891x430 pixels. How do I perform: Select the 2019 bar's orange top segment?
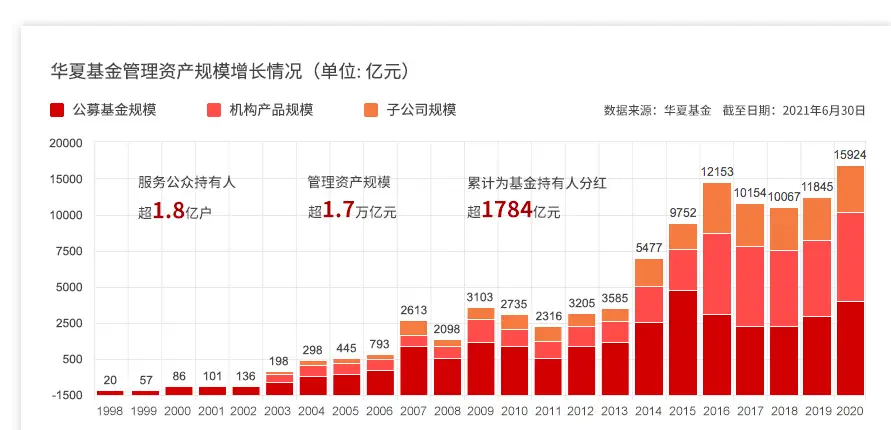817,219
